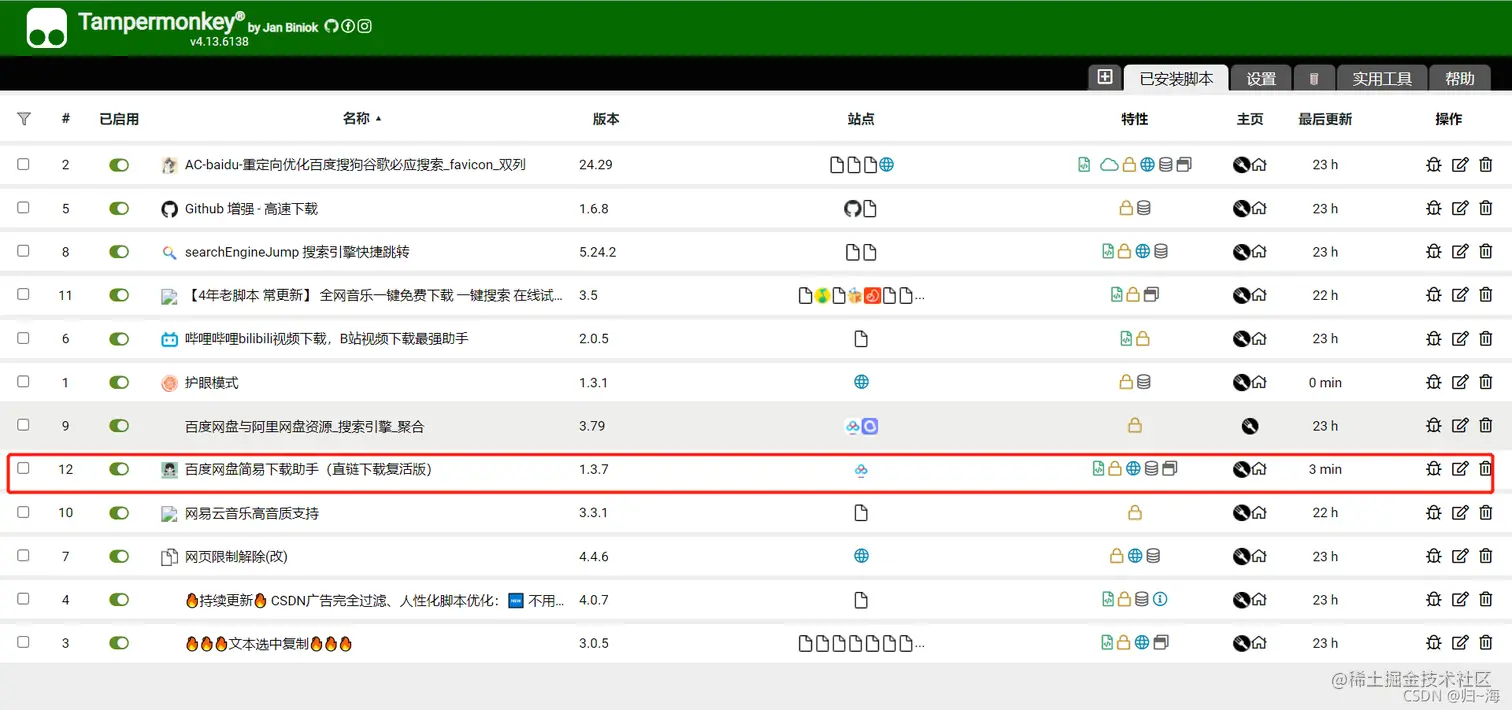1512x710 pixels.
Task: Open homepage icon for 哔哩哔哩 script row
Action: point(1259,339)
